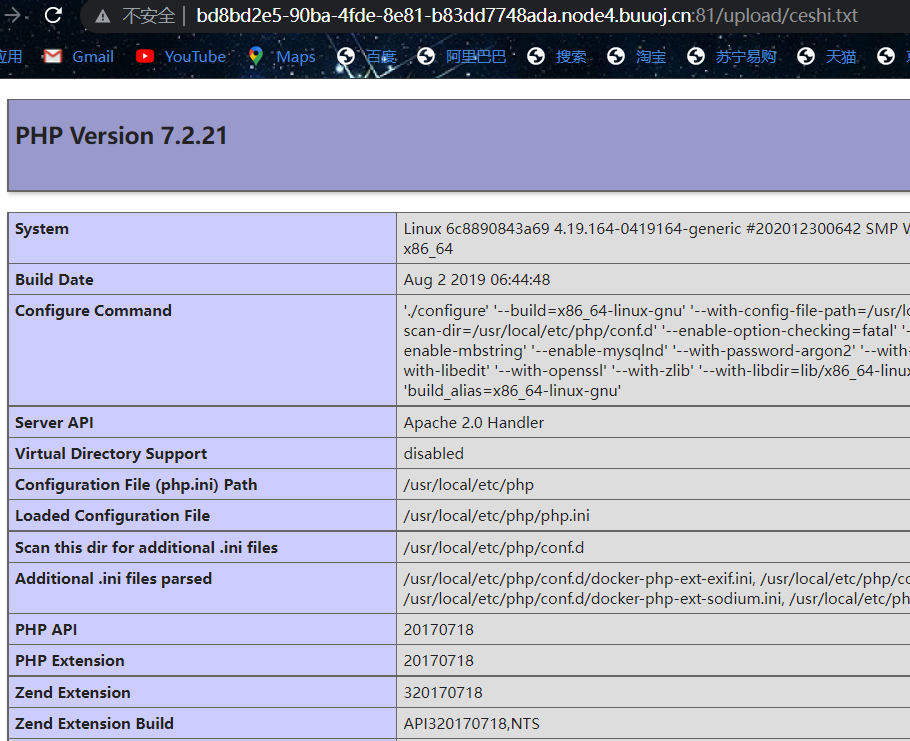Go forward with the arrow icon
Viewport: 910px width, 741px height.
[12, 15]
